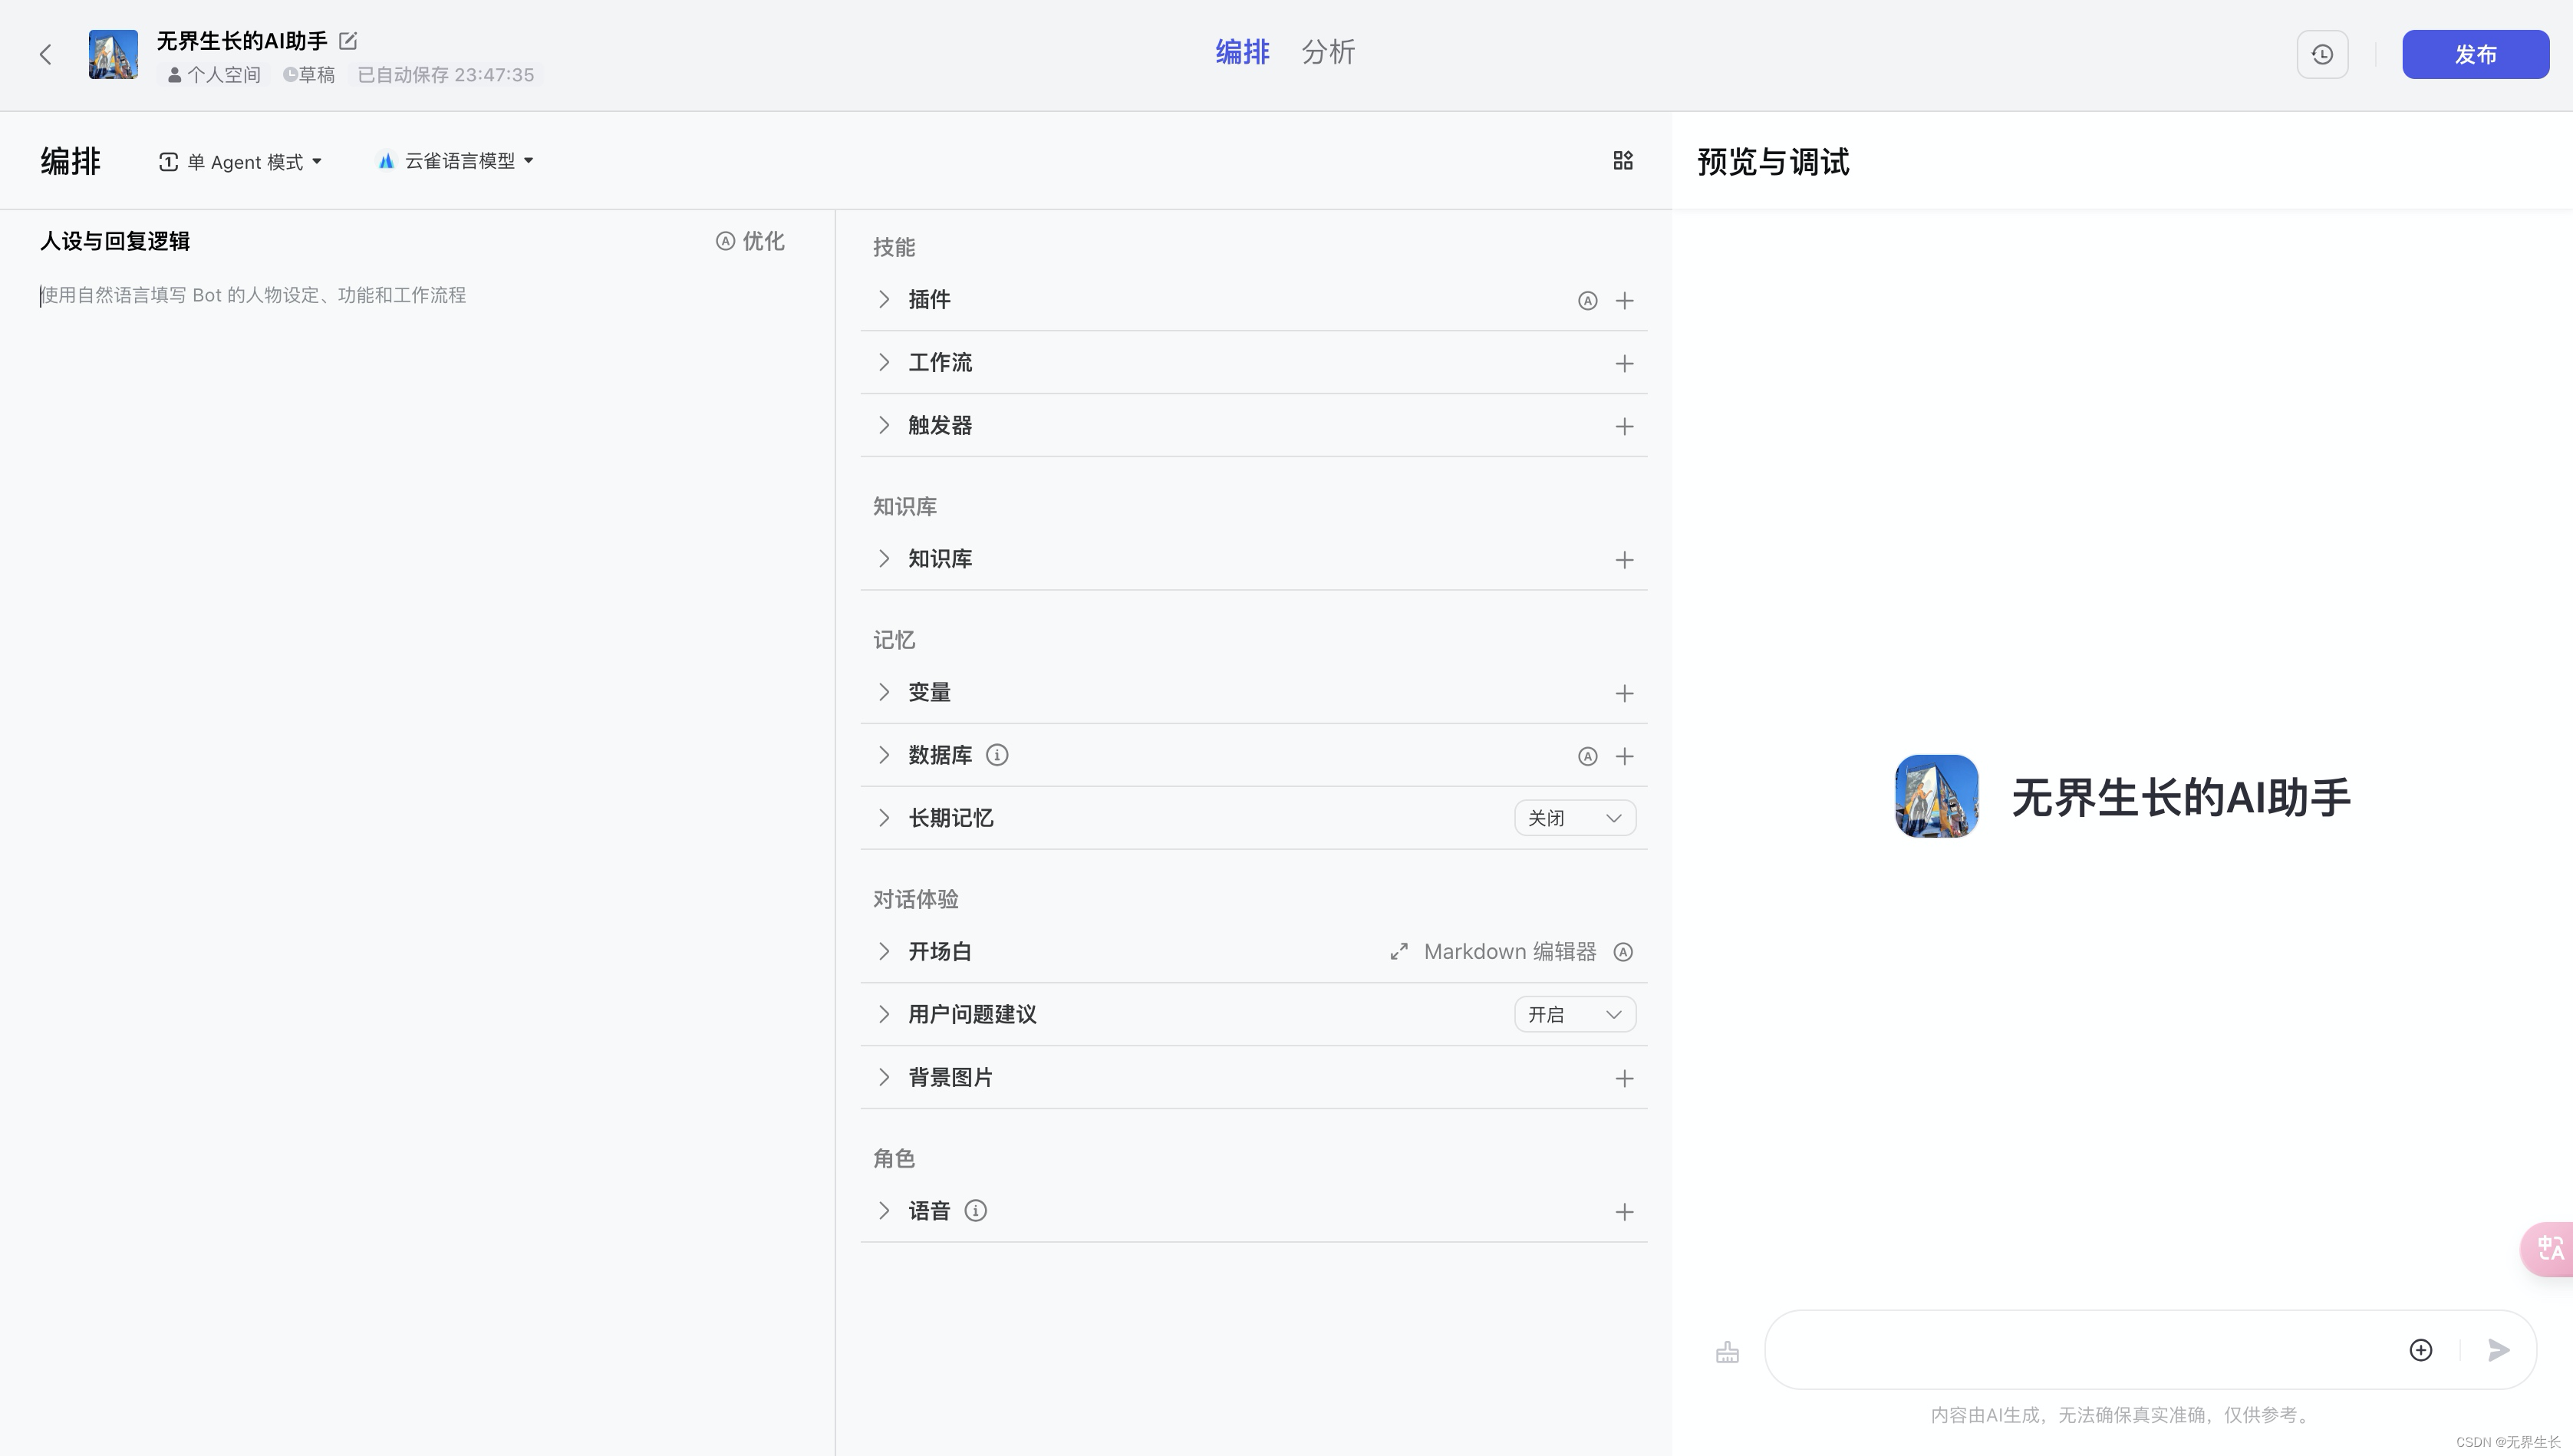
Task: Click the plus icon to add 插件
Action: (x=1624, y=301)
